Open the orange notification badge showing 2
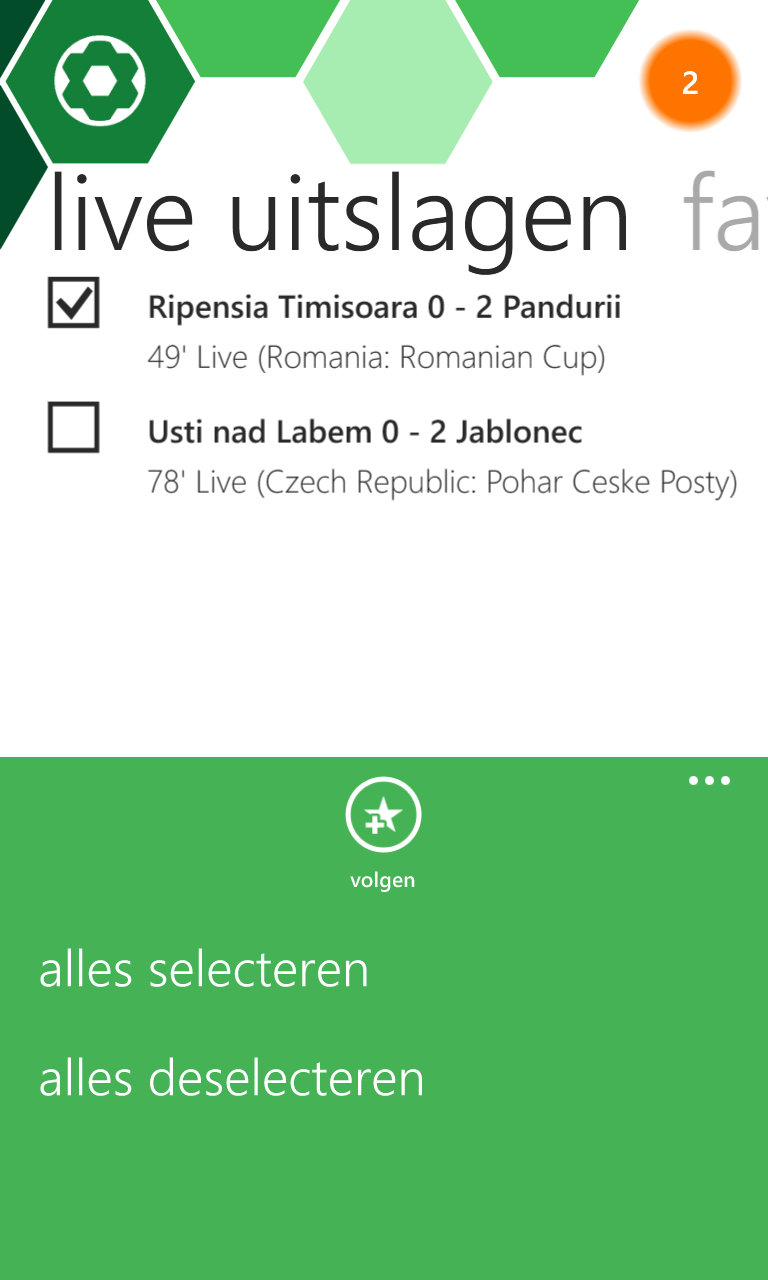Screen dimensions: 768x1280 pos(690,83)
